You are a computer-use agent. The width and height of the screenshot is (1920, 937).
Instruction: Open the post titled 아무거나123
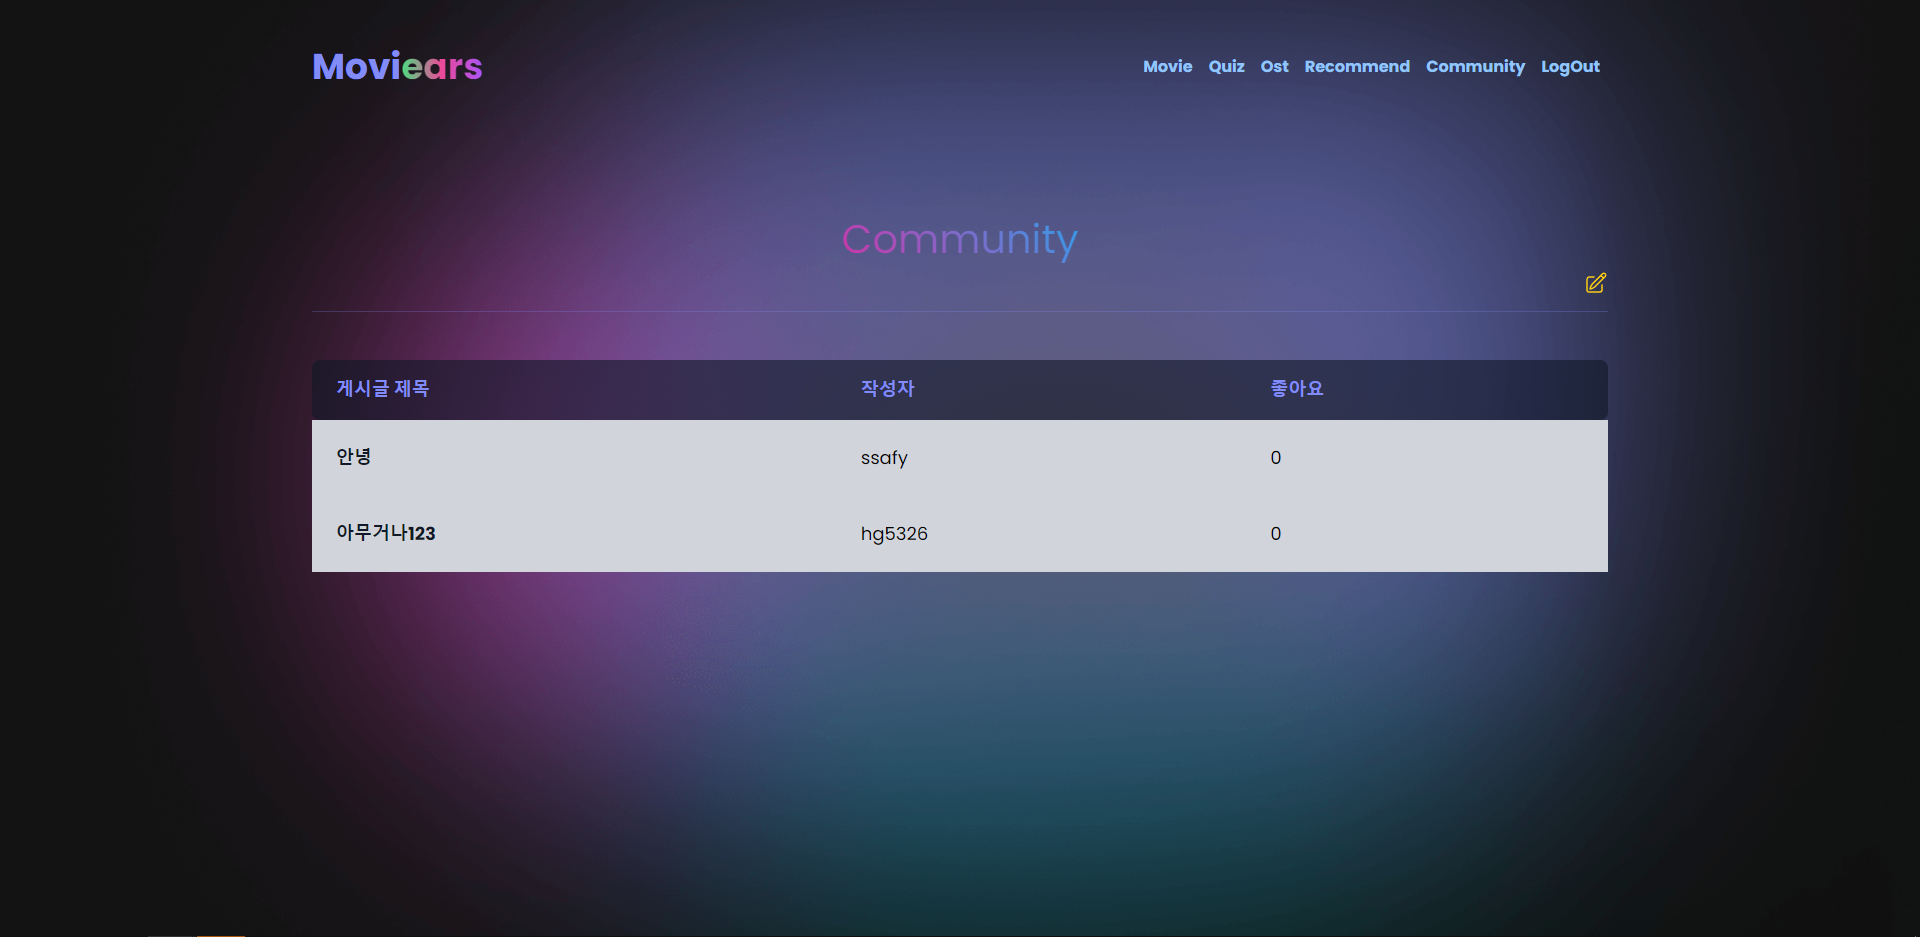point(386,533)
